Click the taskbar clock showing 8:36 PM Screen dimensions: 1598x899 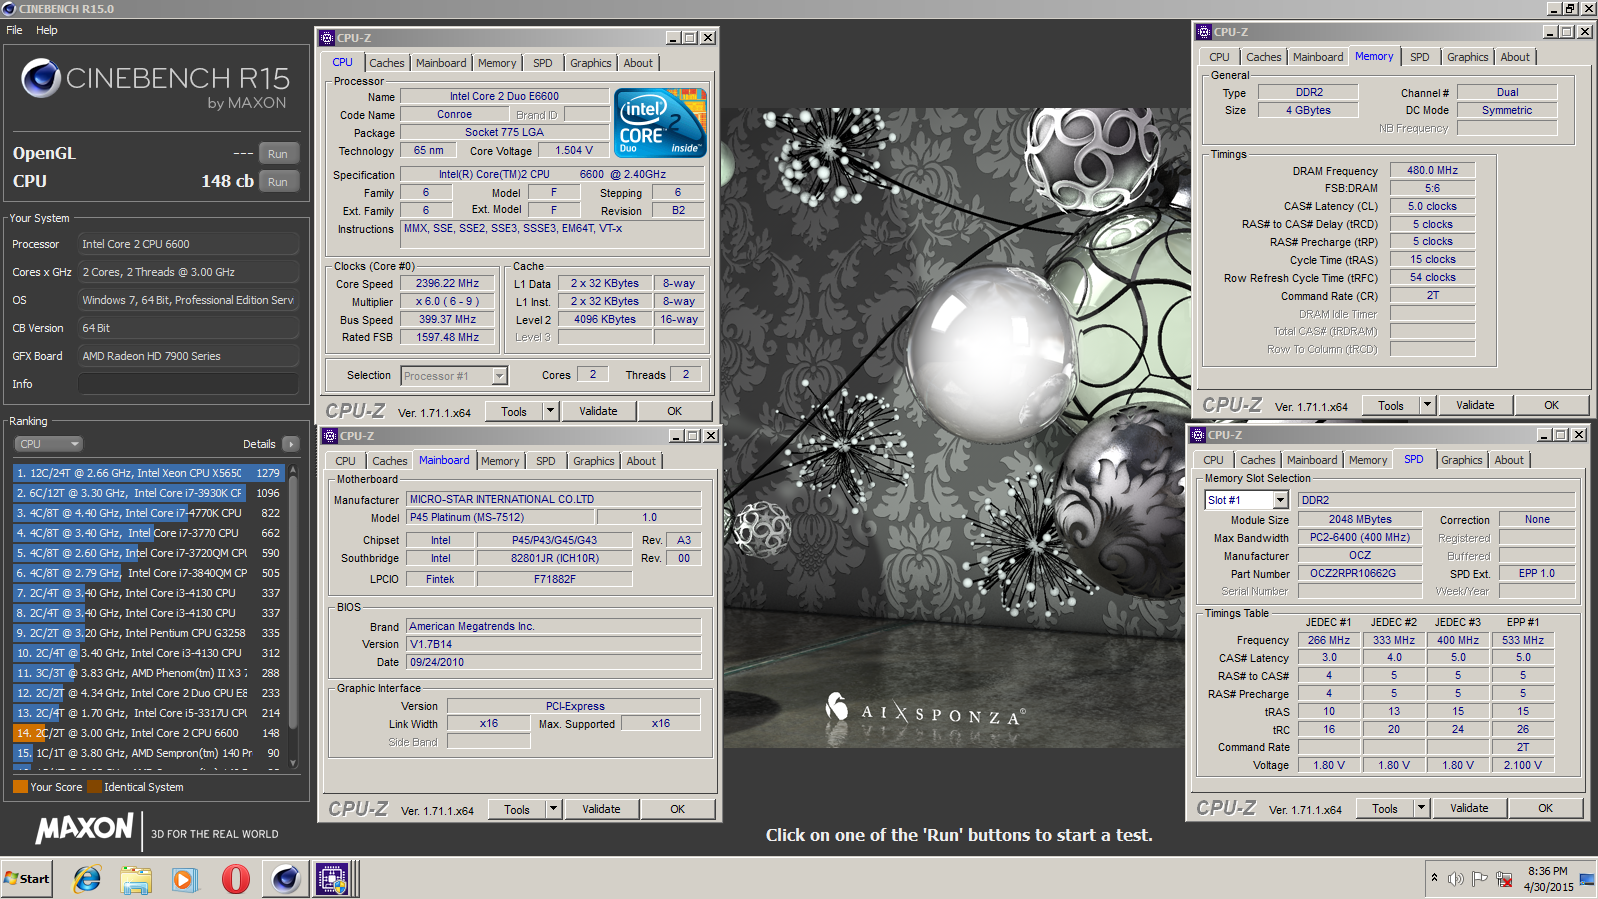(x=1548, y=879)
